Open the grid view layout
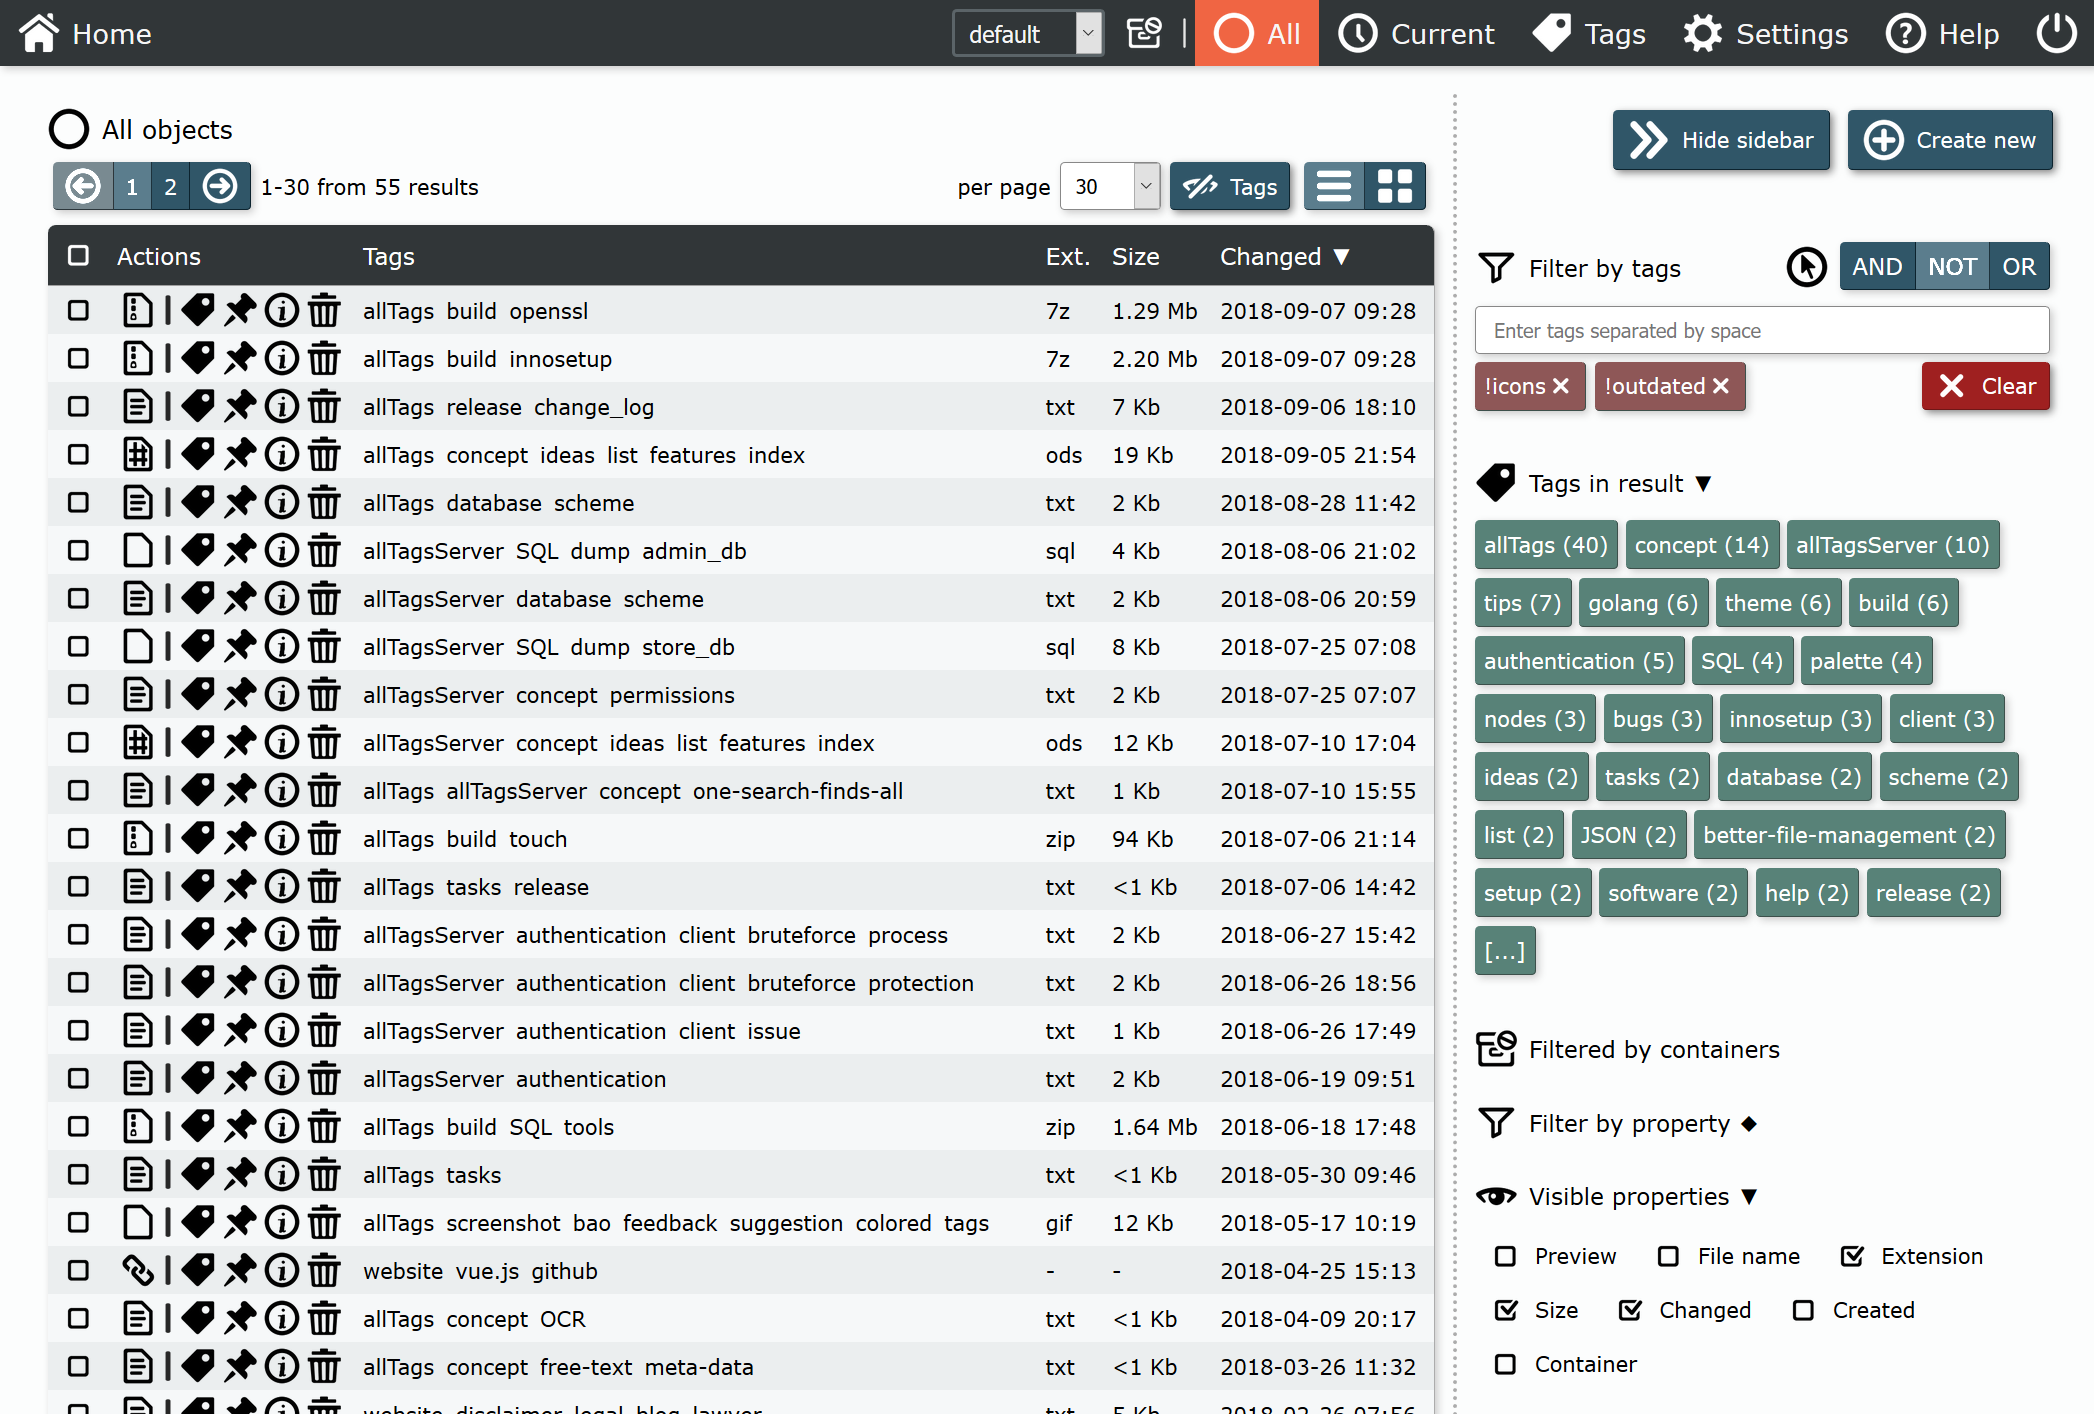The height and width of the screenshot is (1414, 2094). coord(1395,187)
